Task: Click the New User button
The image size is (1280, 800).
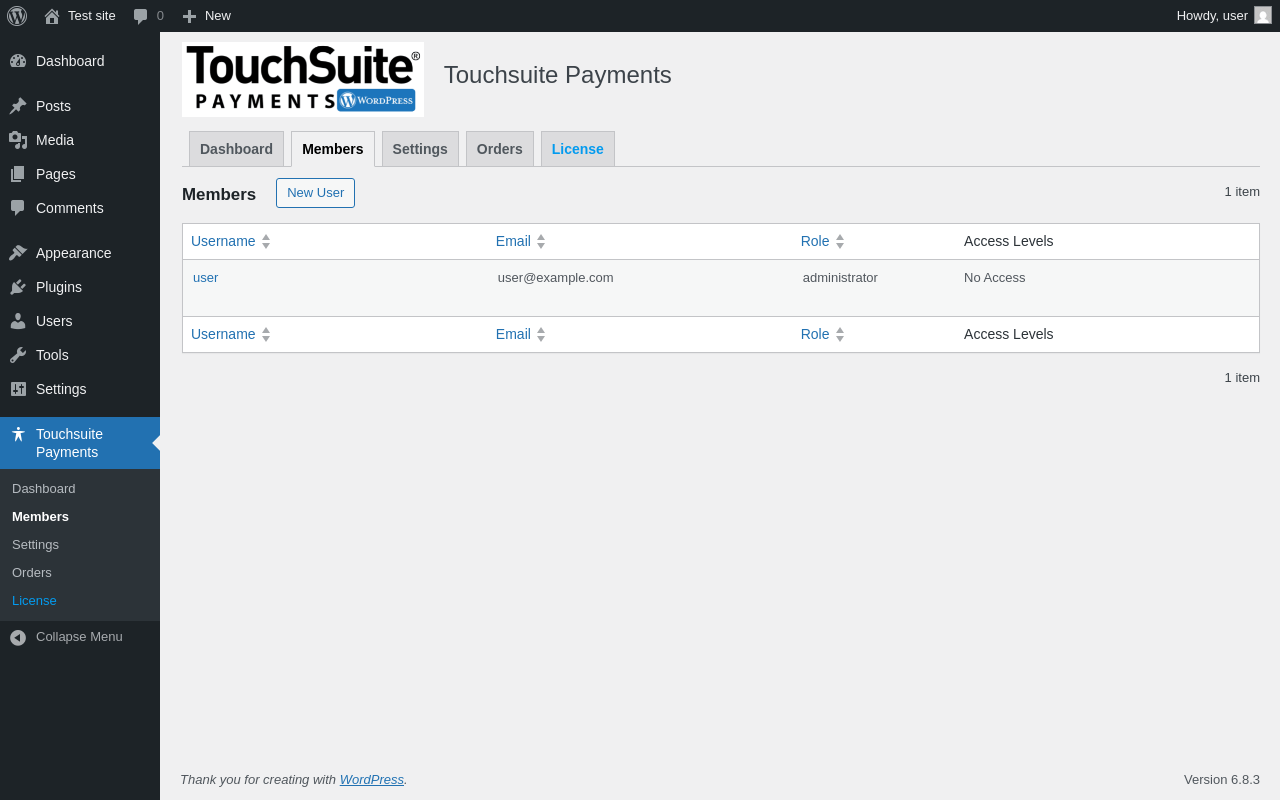Action: (x=315, y=193)
